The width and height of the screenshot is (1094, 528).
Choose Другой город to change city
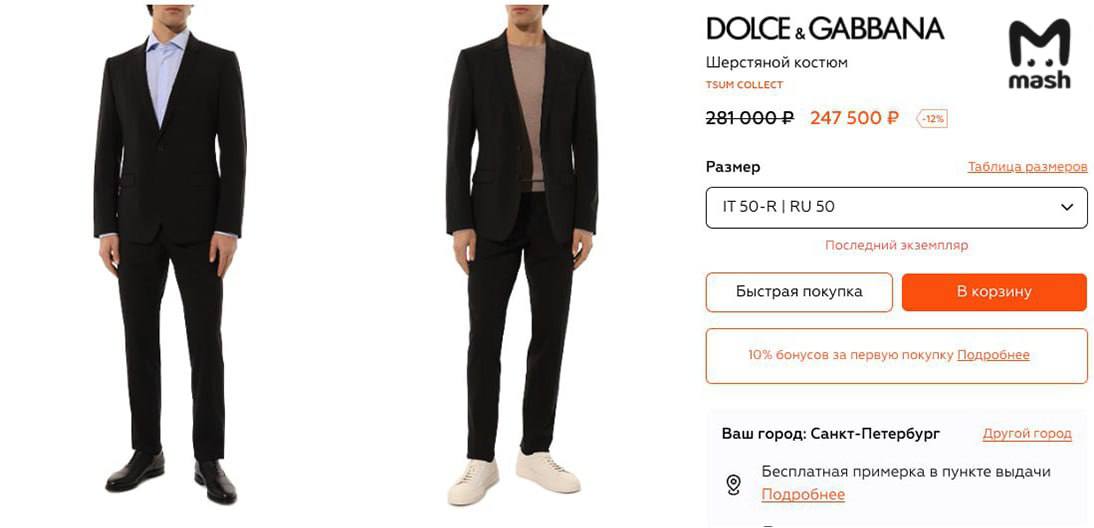tap(1027, 434)
